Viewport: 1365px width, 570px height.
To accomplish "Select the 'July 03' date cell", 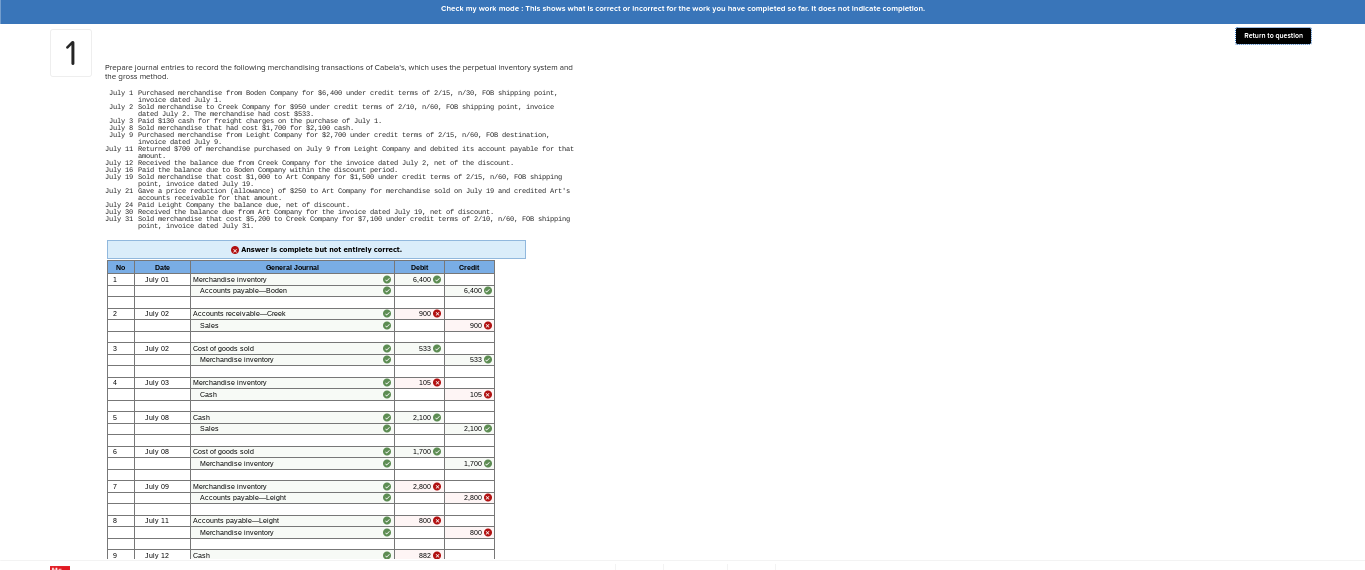I will [x=162, y=383].
